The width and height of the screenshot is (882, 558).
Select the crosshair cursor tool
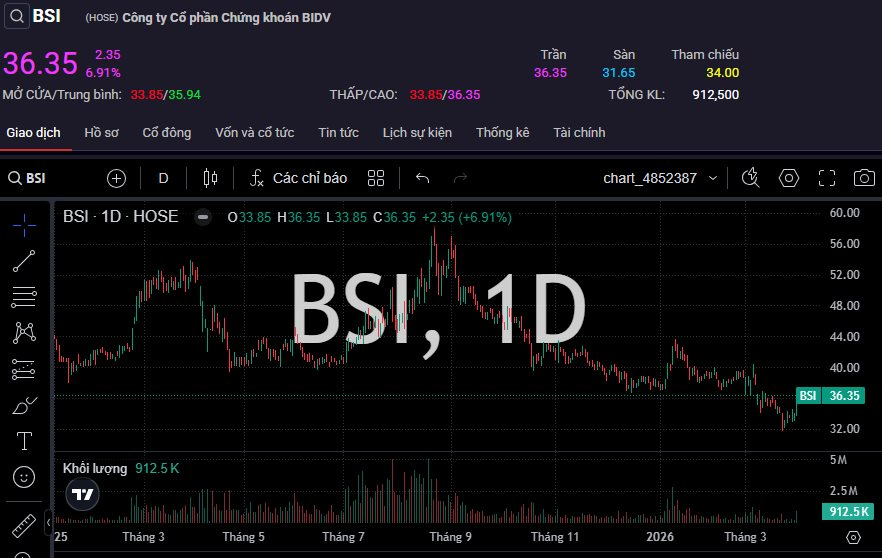click(x=24, y=224)
